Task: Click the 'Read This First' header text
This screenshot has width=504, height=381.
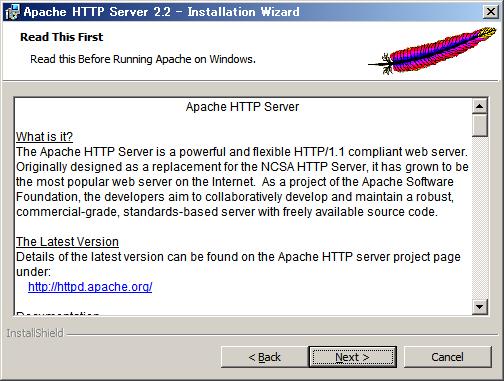Action: coord(62,37)
